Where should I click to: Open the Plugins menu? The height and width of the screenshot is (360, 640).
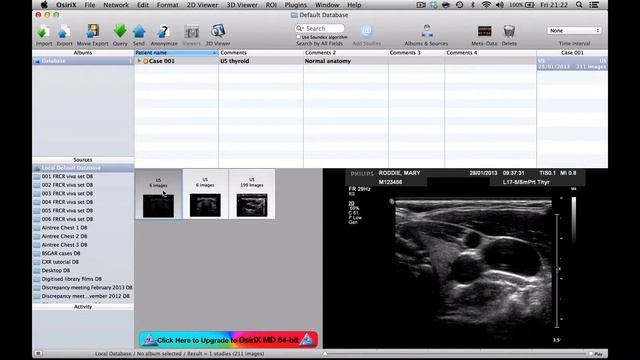[x=296, y=5]
